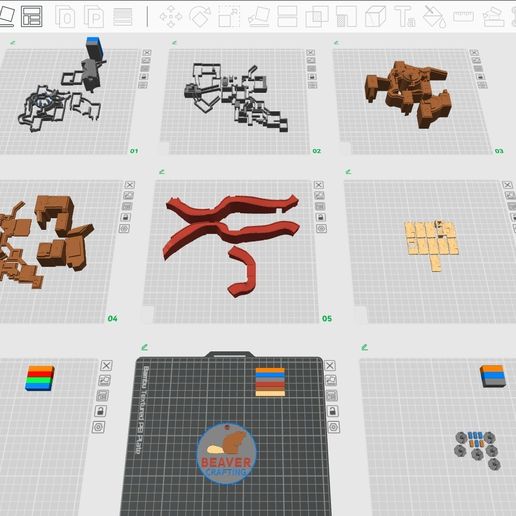Auto orient objects on plate 05

(x=319, y=195)
